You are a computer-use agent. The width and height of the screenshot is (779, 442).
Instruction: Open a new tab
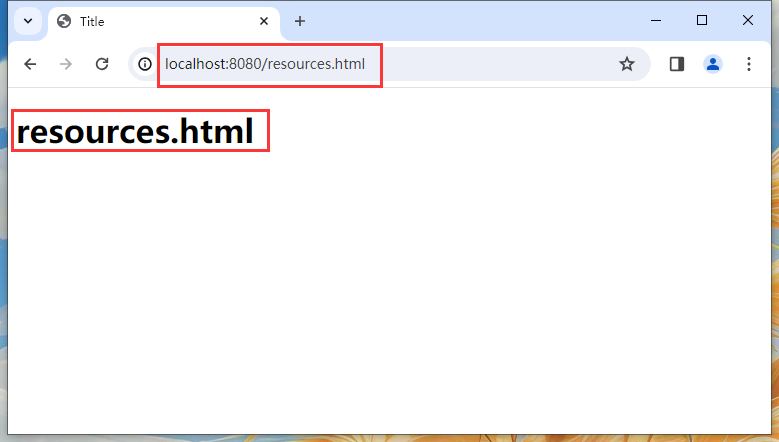pyautogui.click(x=300, y=21)
